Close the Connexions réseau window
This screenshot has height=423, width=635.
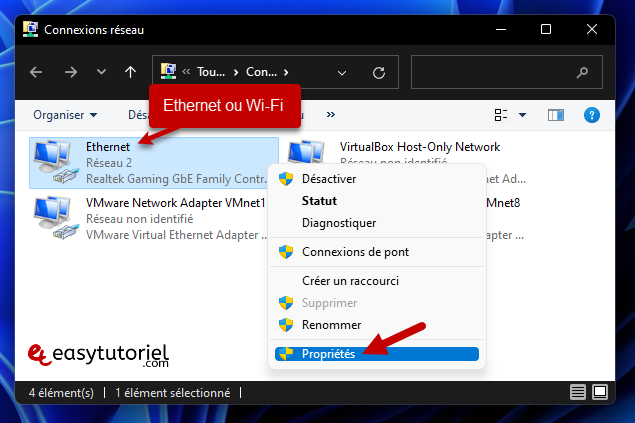click(592, 29)
